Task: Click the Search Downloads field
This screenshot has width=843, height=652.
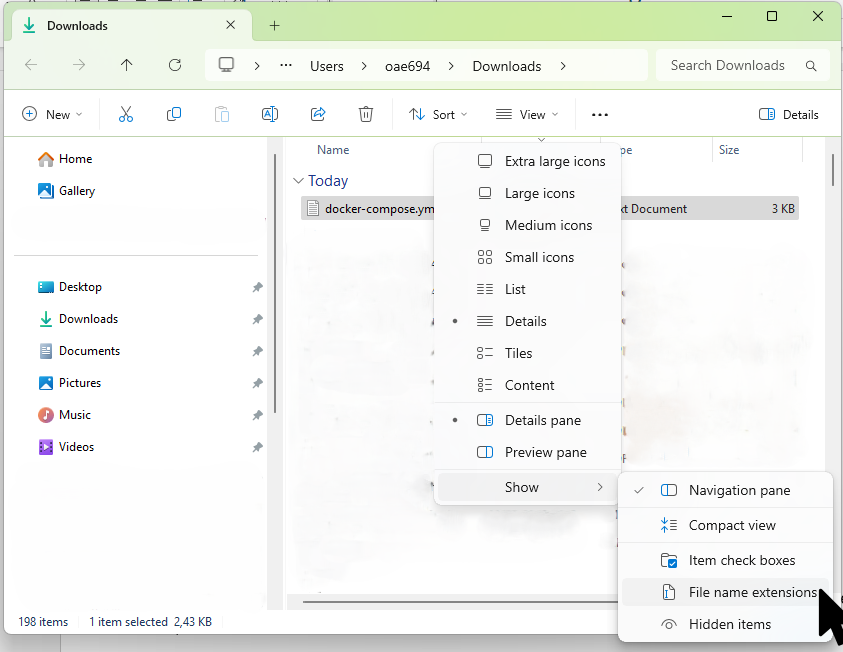Action: [730, 66]
